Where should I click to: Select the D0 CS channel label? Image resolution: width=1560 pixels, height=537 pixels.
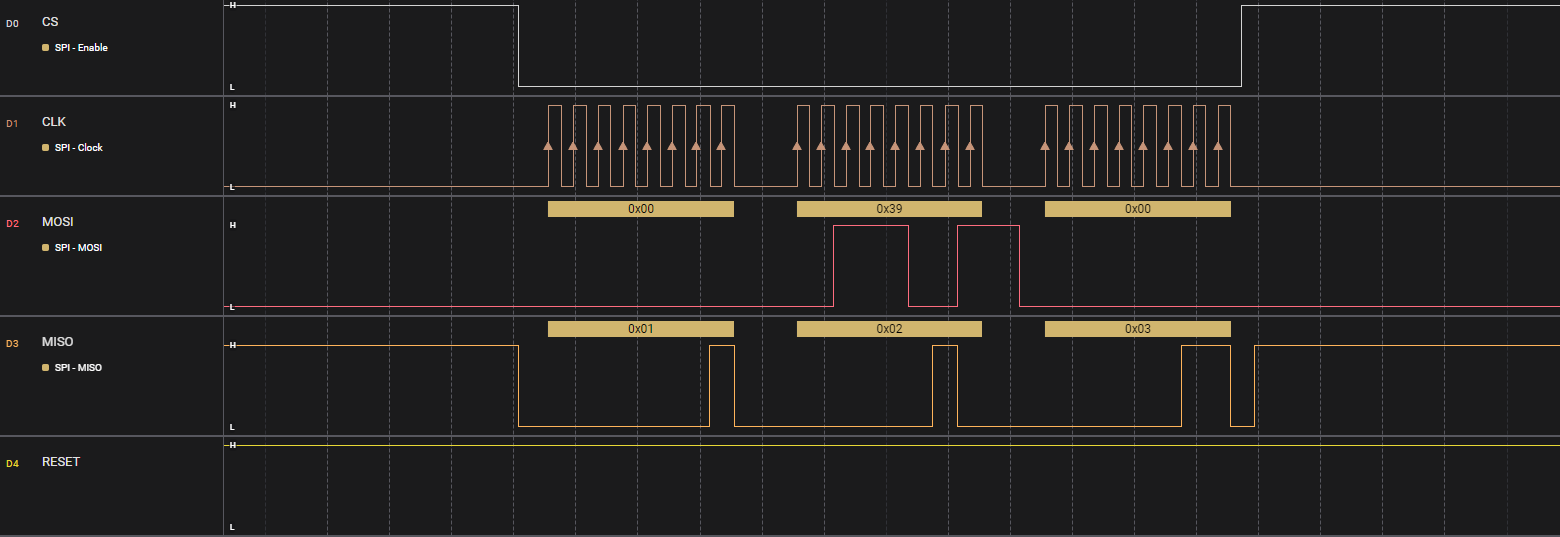[x=50, y=22]
